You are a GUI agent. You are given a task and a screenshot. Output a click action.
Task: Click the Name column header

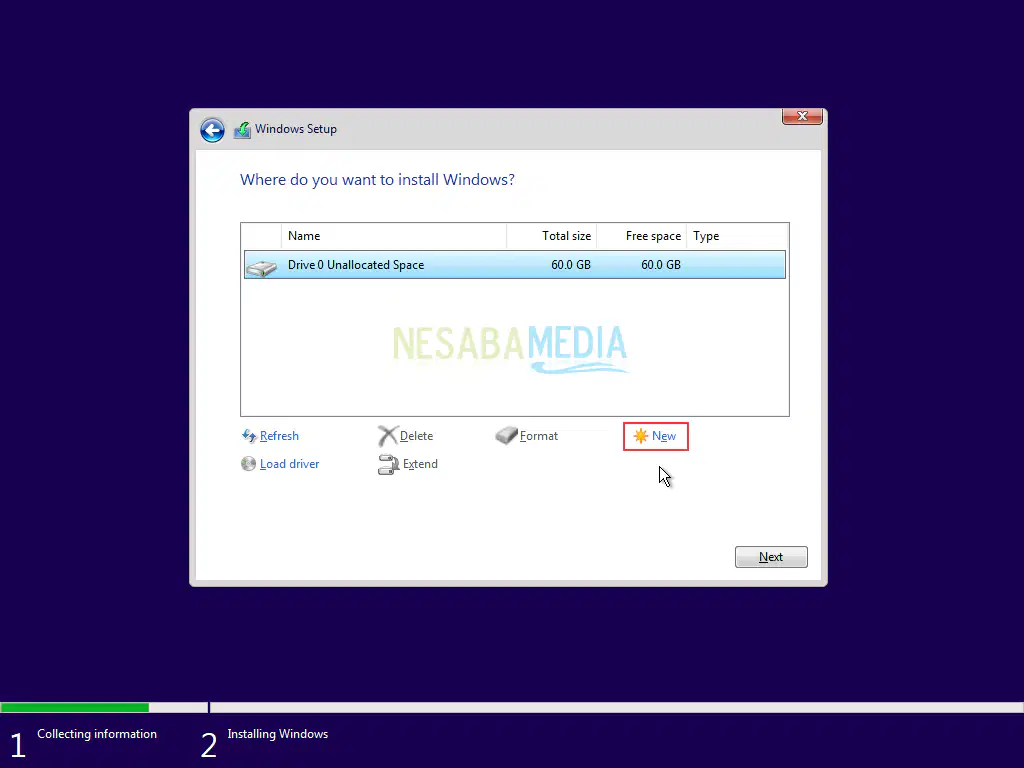(x=394, y=236)
